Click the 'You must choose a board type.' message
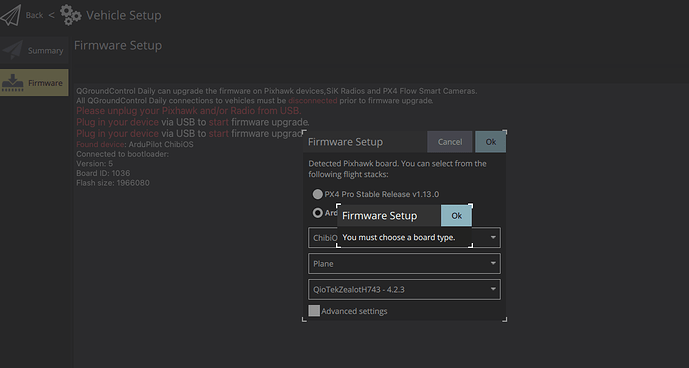The width and height of the screenshot is (689, 368). 399,237
